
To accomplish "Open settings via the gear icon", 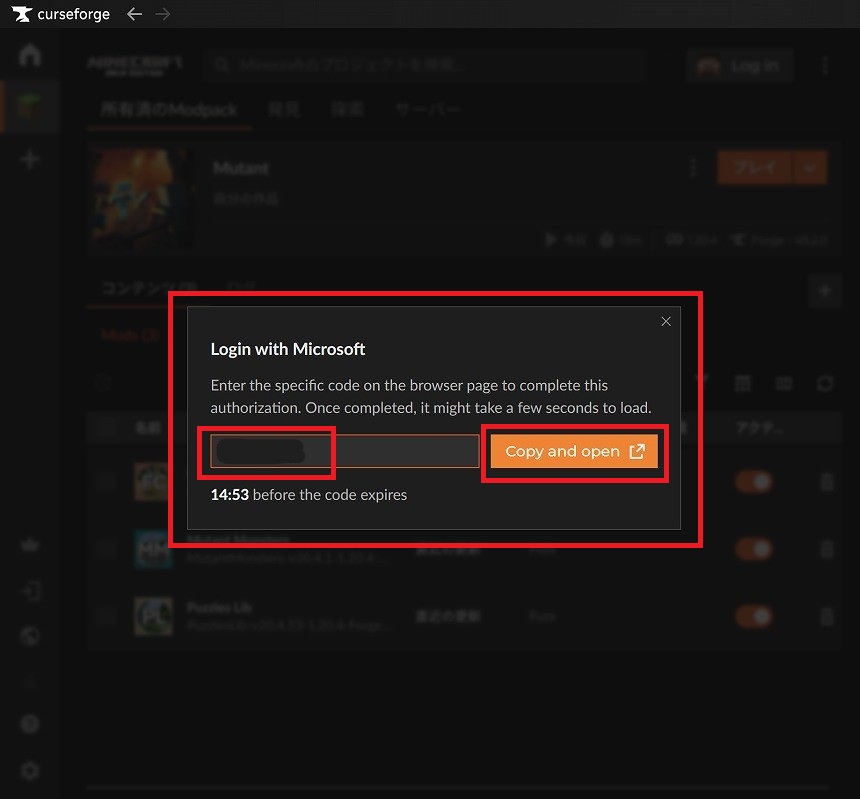I will coord(30,770).
